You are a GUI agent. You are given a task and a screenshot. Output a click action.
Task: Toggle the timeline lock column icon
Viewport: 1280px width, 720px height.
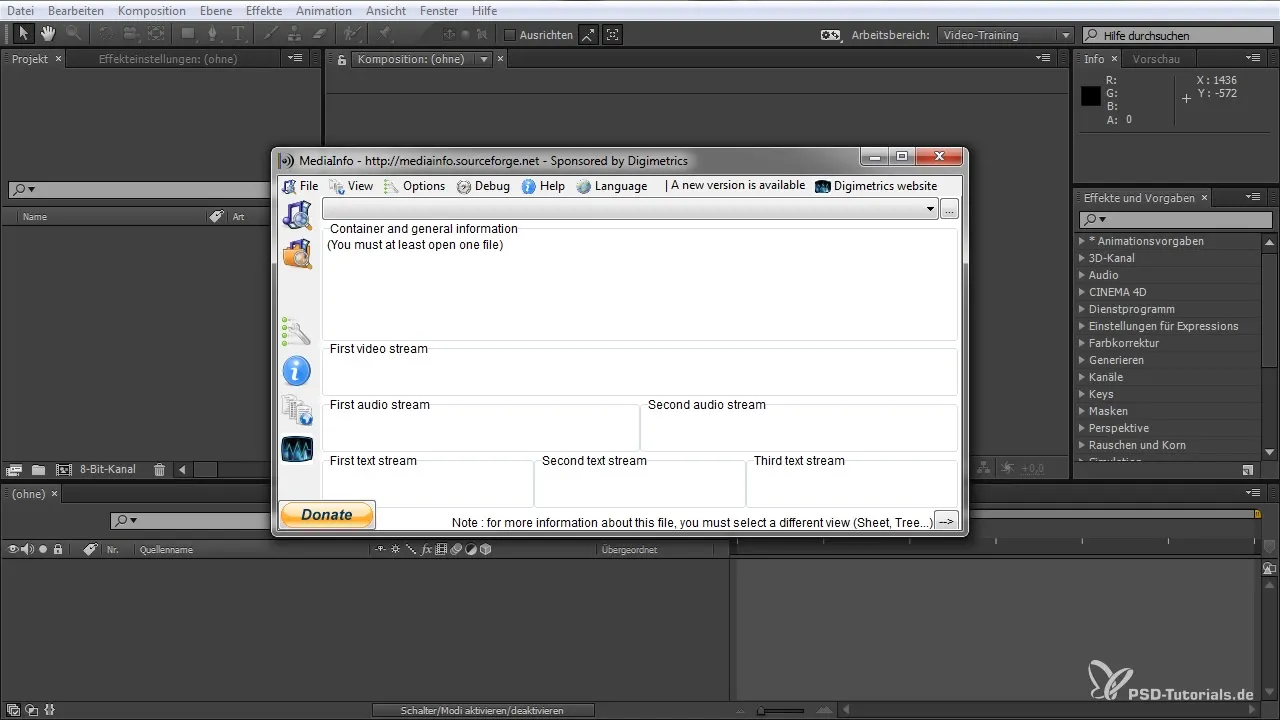tap(58, 549)
